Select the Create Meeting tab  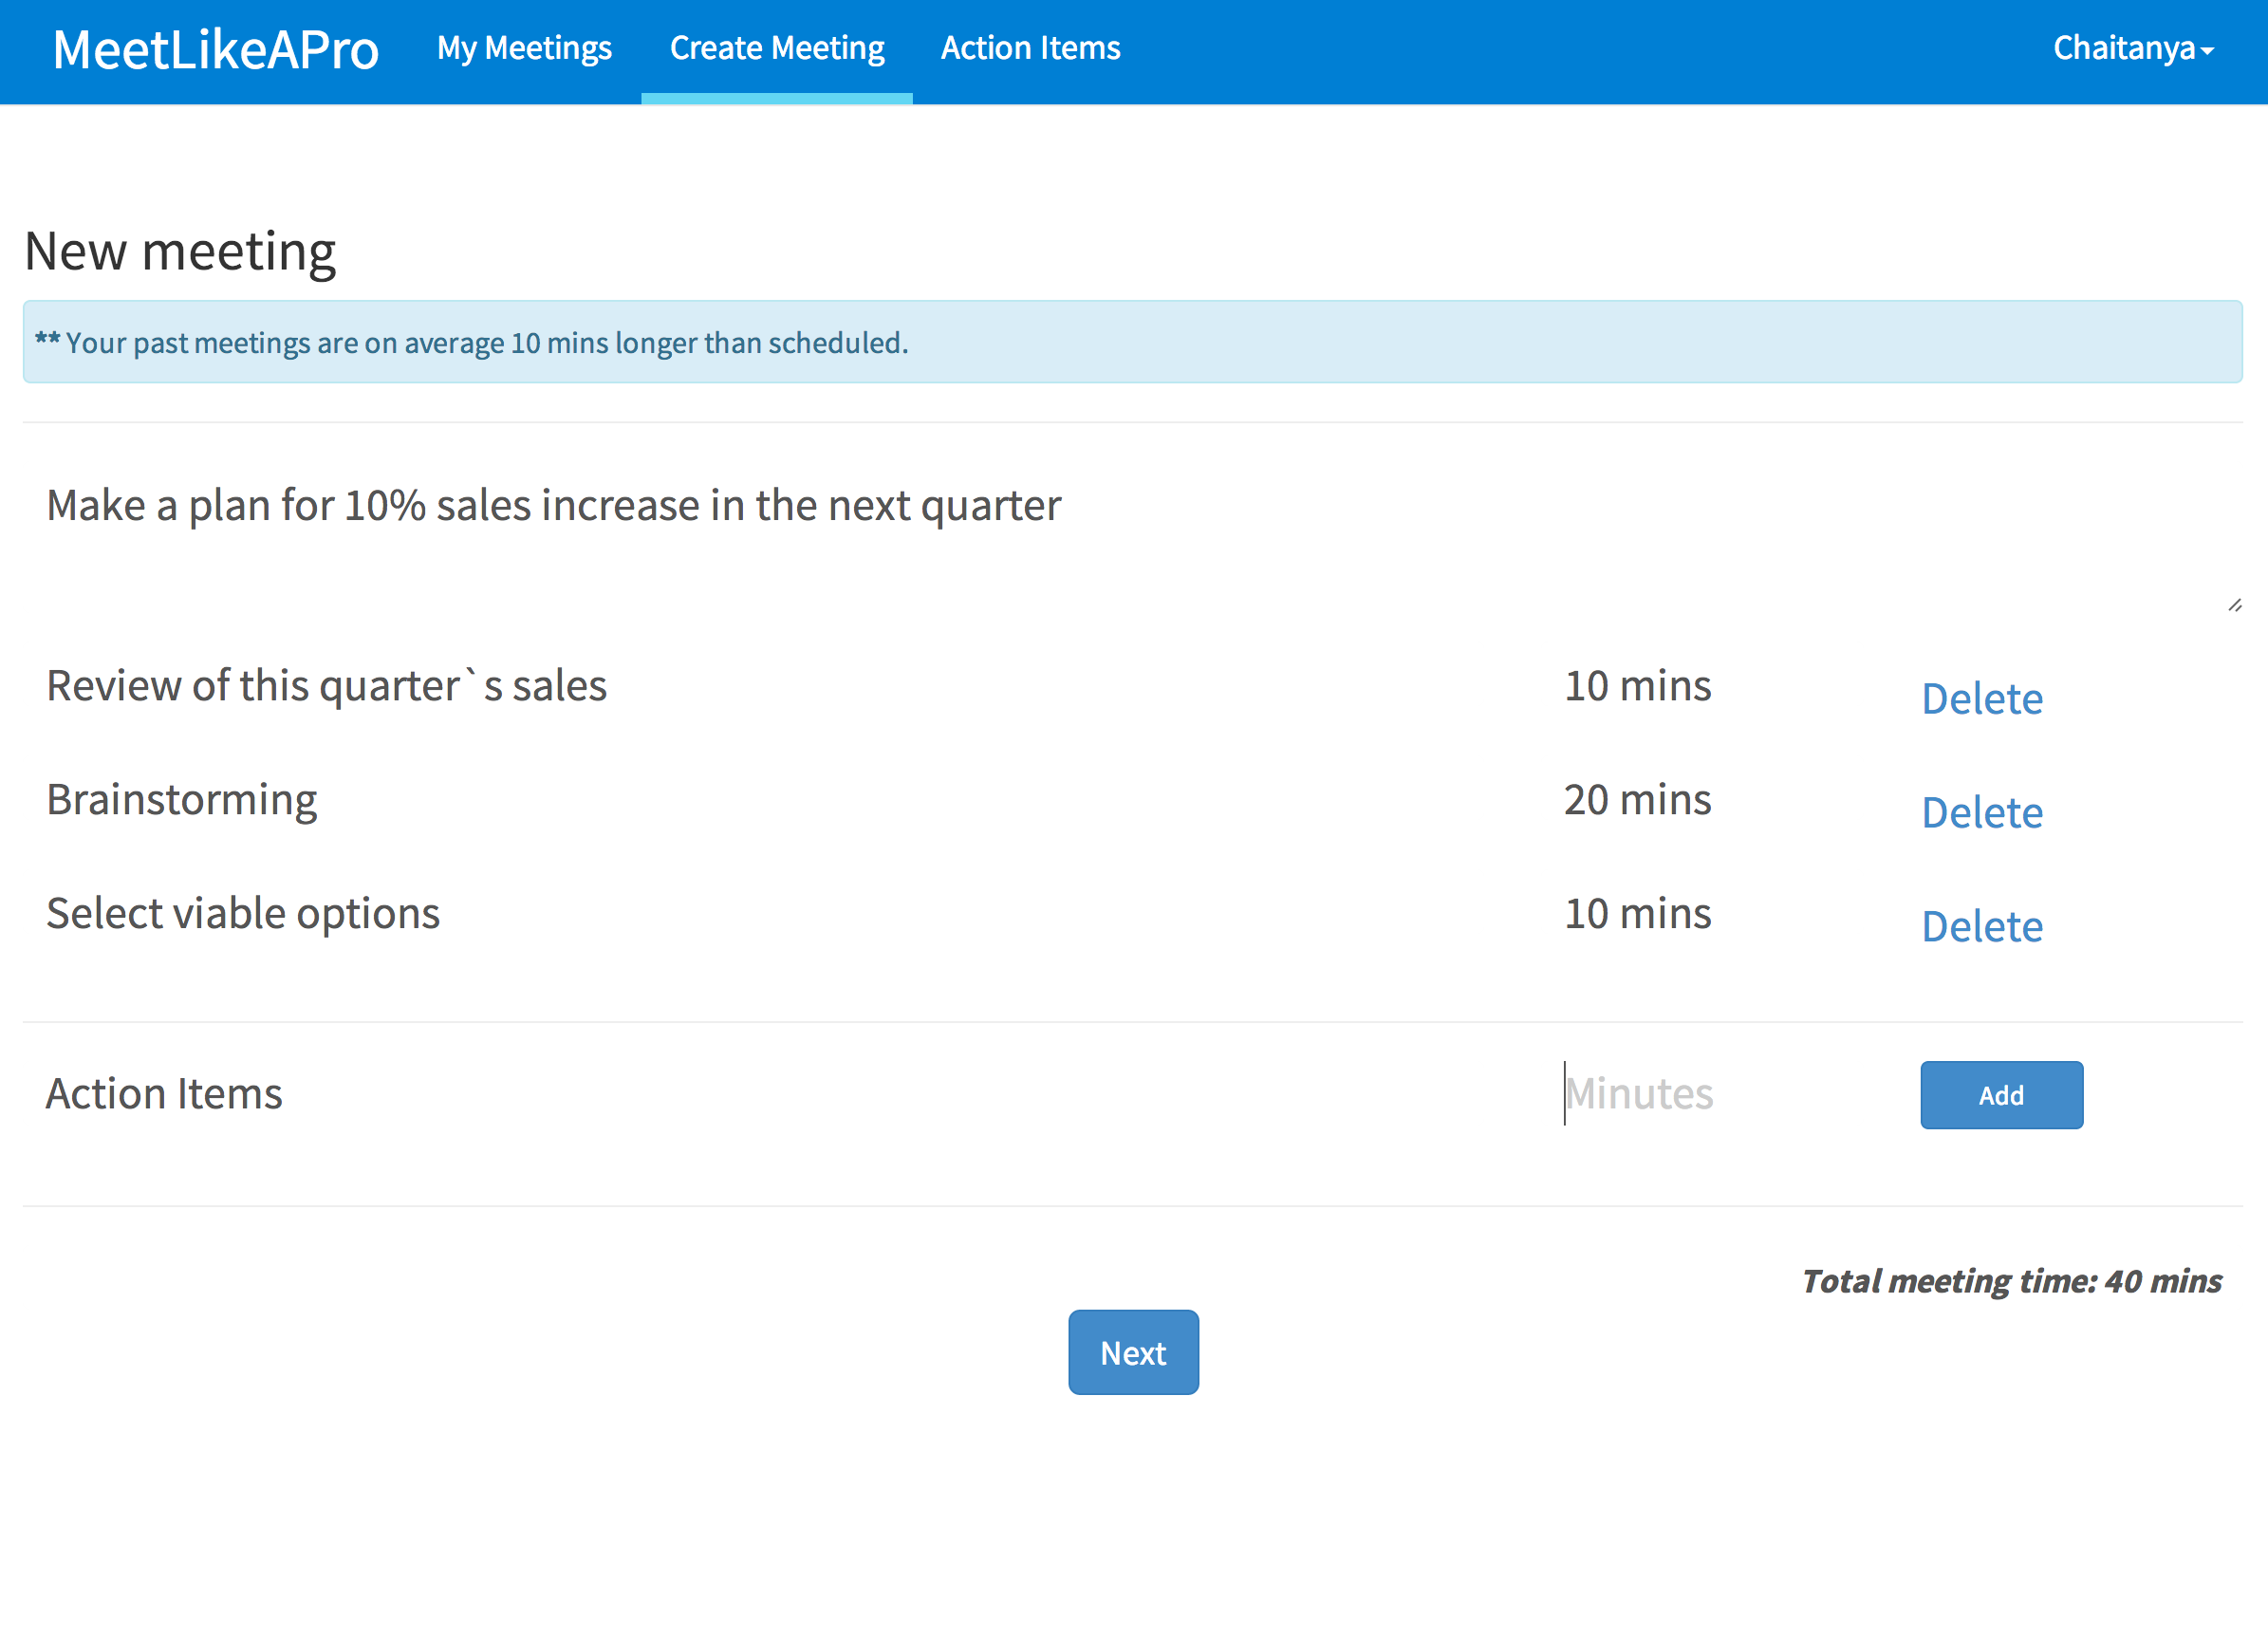(776, 48)
